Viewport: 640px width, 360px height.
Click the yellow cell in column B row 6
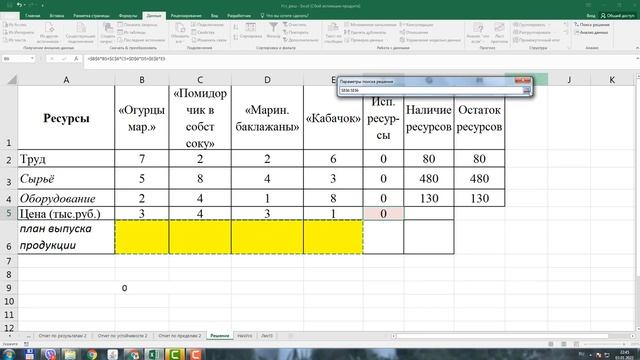tap(142, 237)
